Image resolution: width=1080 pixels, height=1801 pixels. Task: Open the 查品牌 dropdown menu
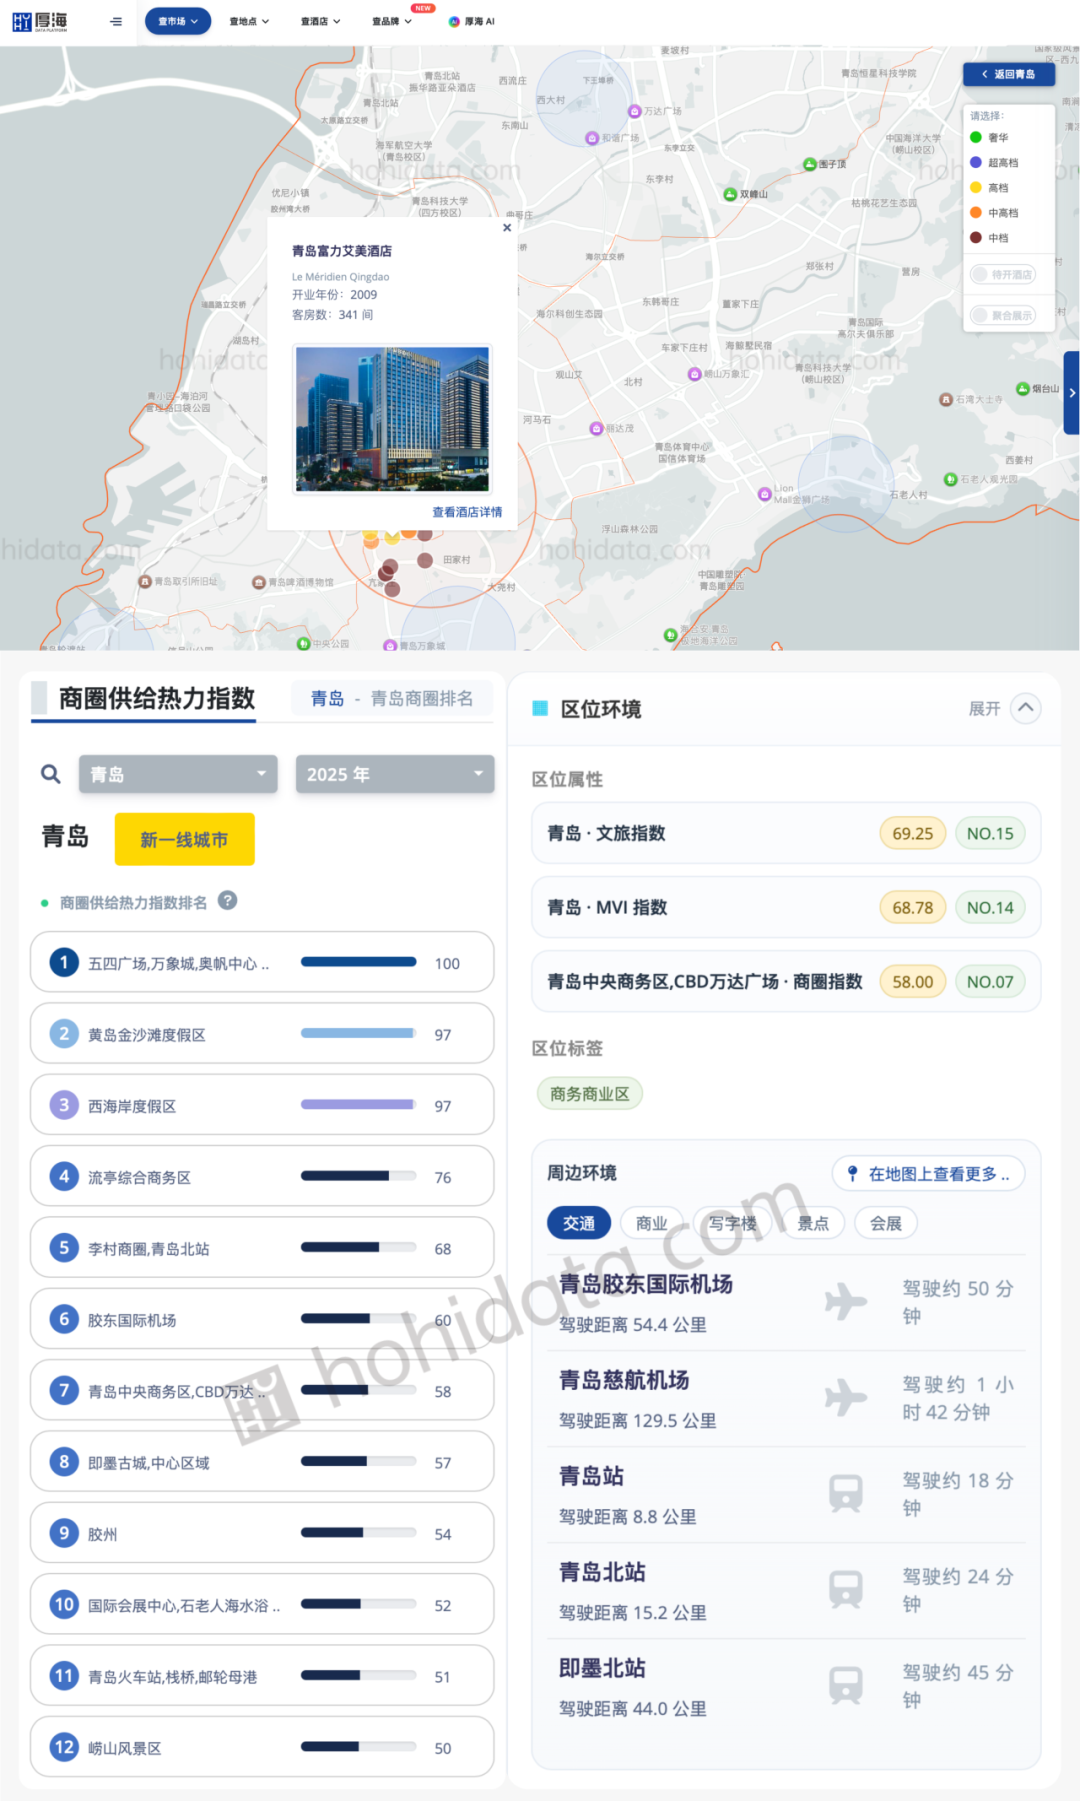pos(392,21)
